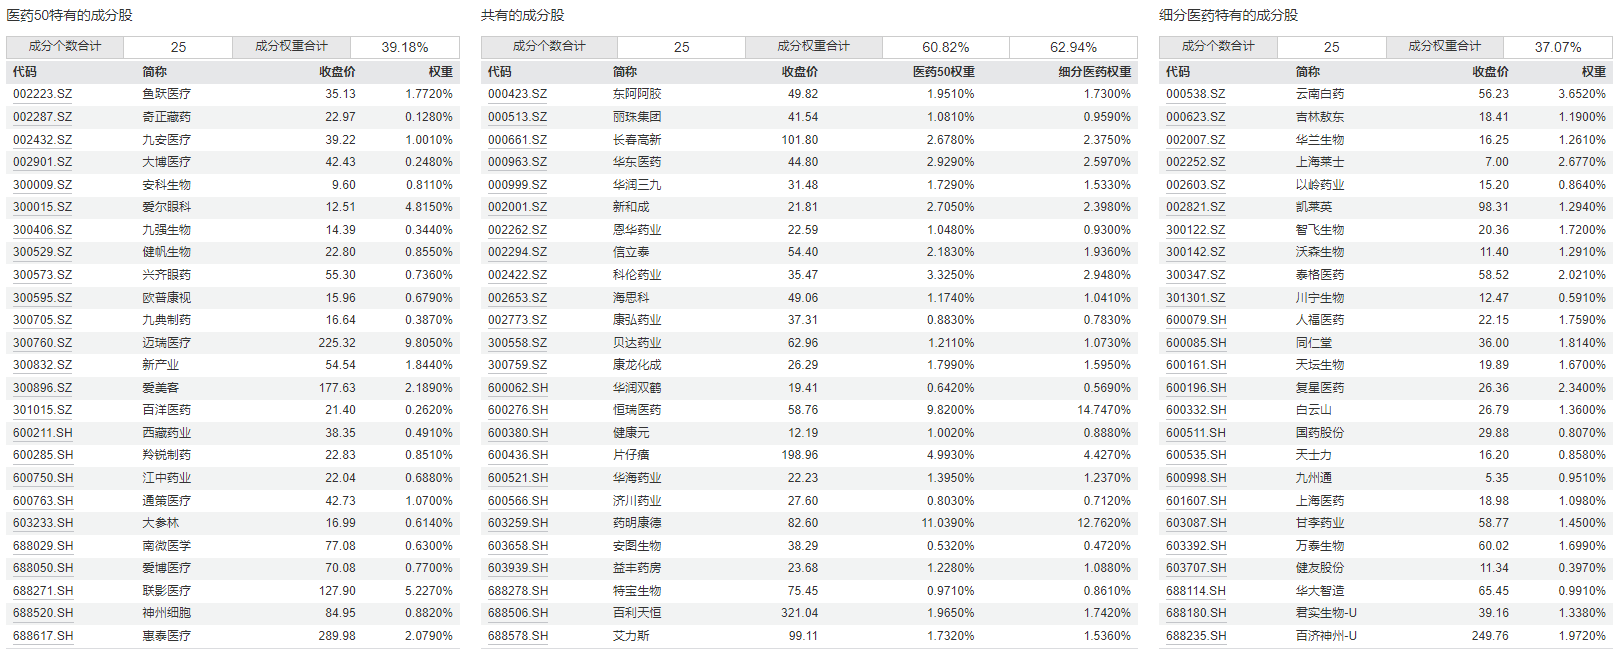
Task: Click the 603259.SH code for 药明康德
Action: pos(517,523)
